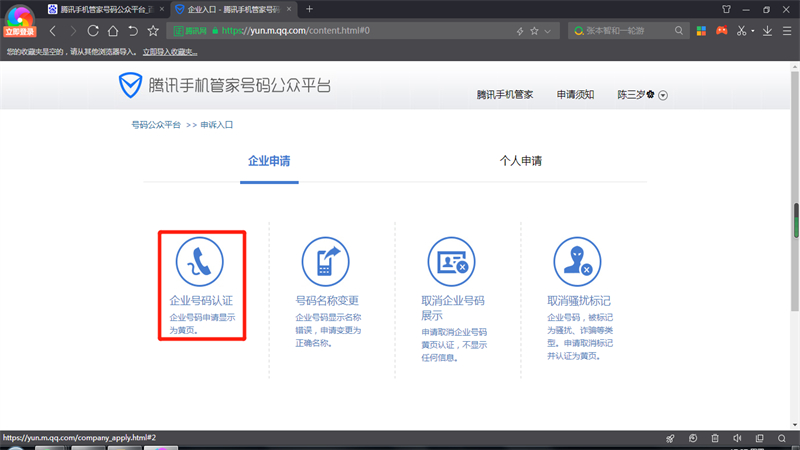Open the game controller extension icon
This screenshot has width=800, height=450.
(x=721, y=31)
